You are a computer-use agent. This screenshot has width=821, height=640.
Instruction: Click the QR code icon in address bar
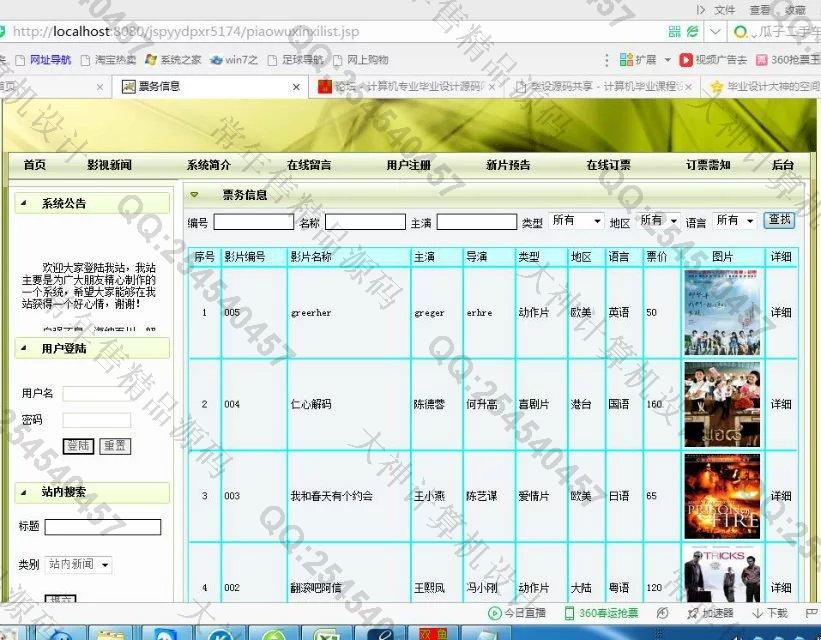pyautogui.click(x=675, y=32)
